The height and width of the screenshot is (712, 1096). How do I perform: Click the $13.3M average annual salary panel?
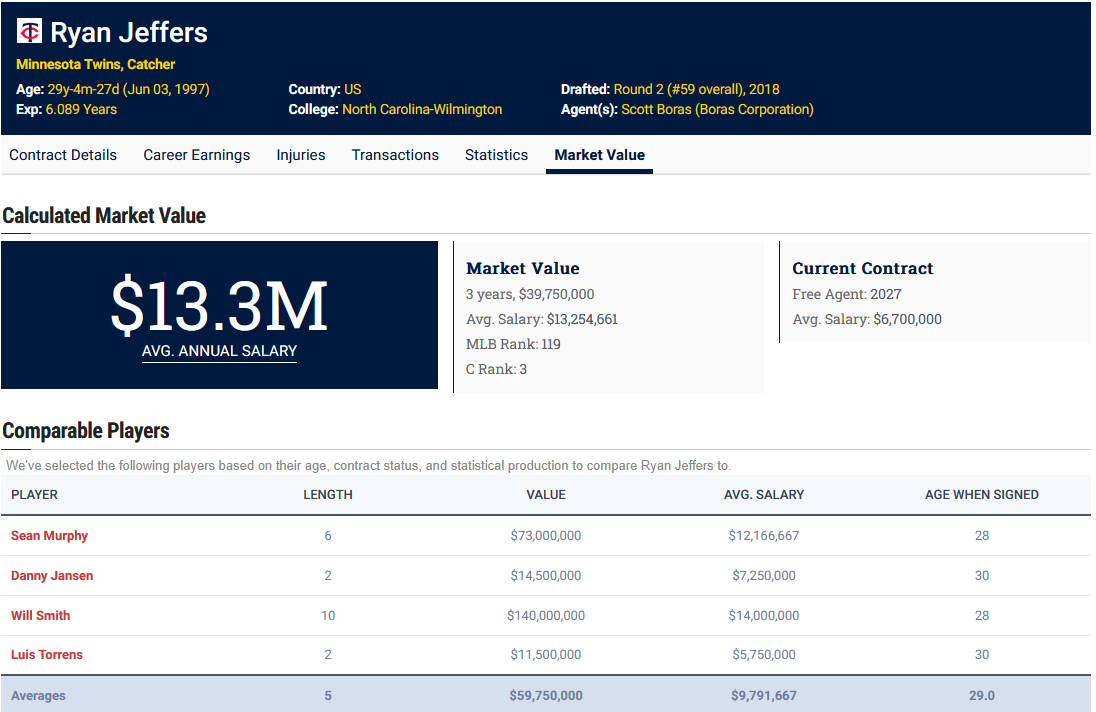click(219, 315)
